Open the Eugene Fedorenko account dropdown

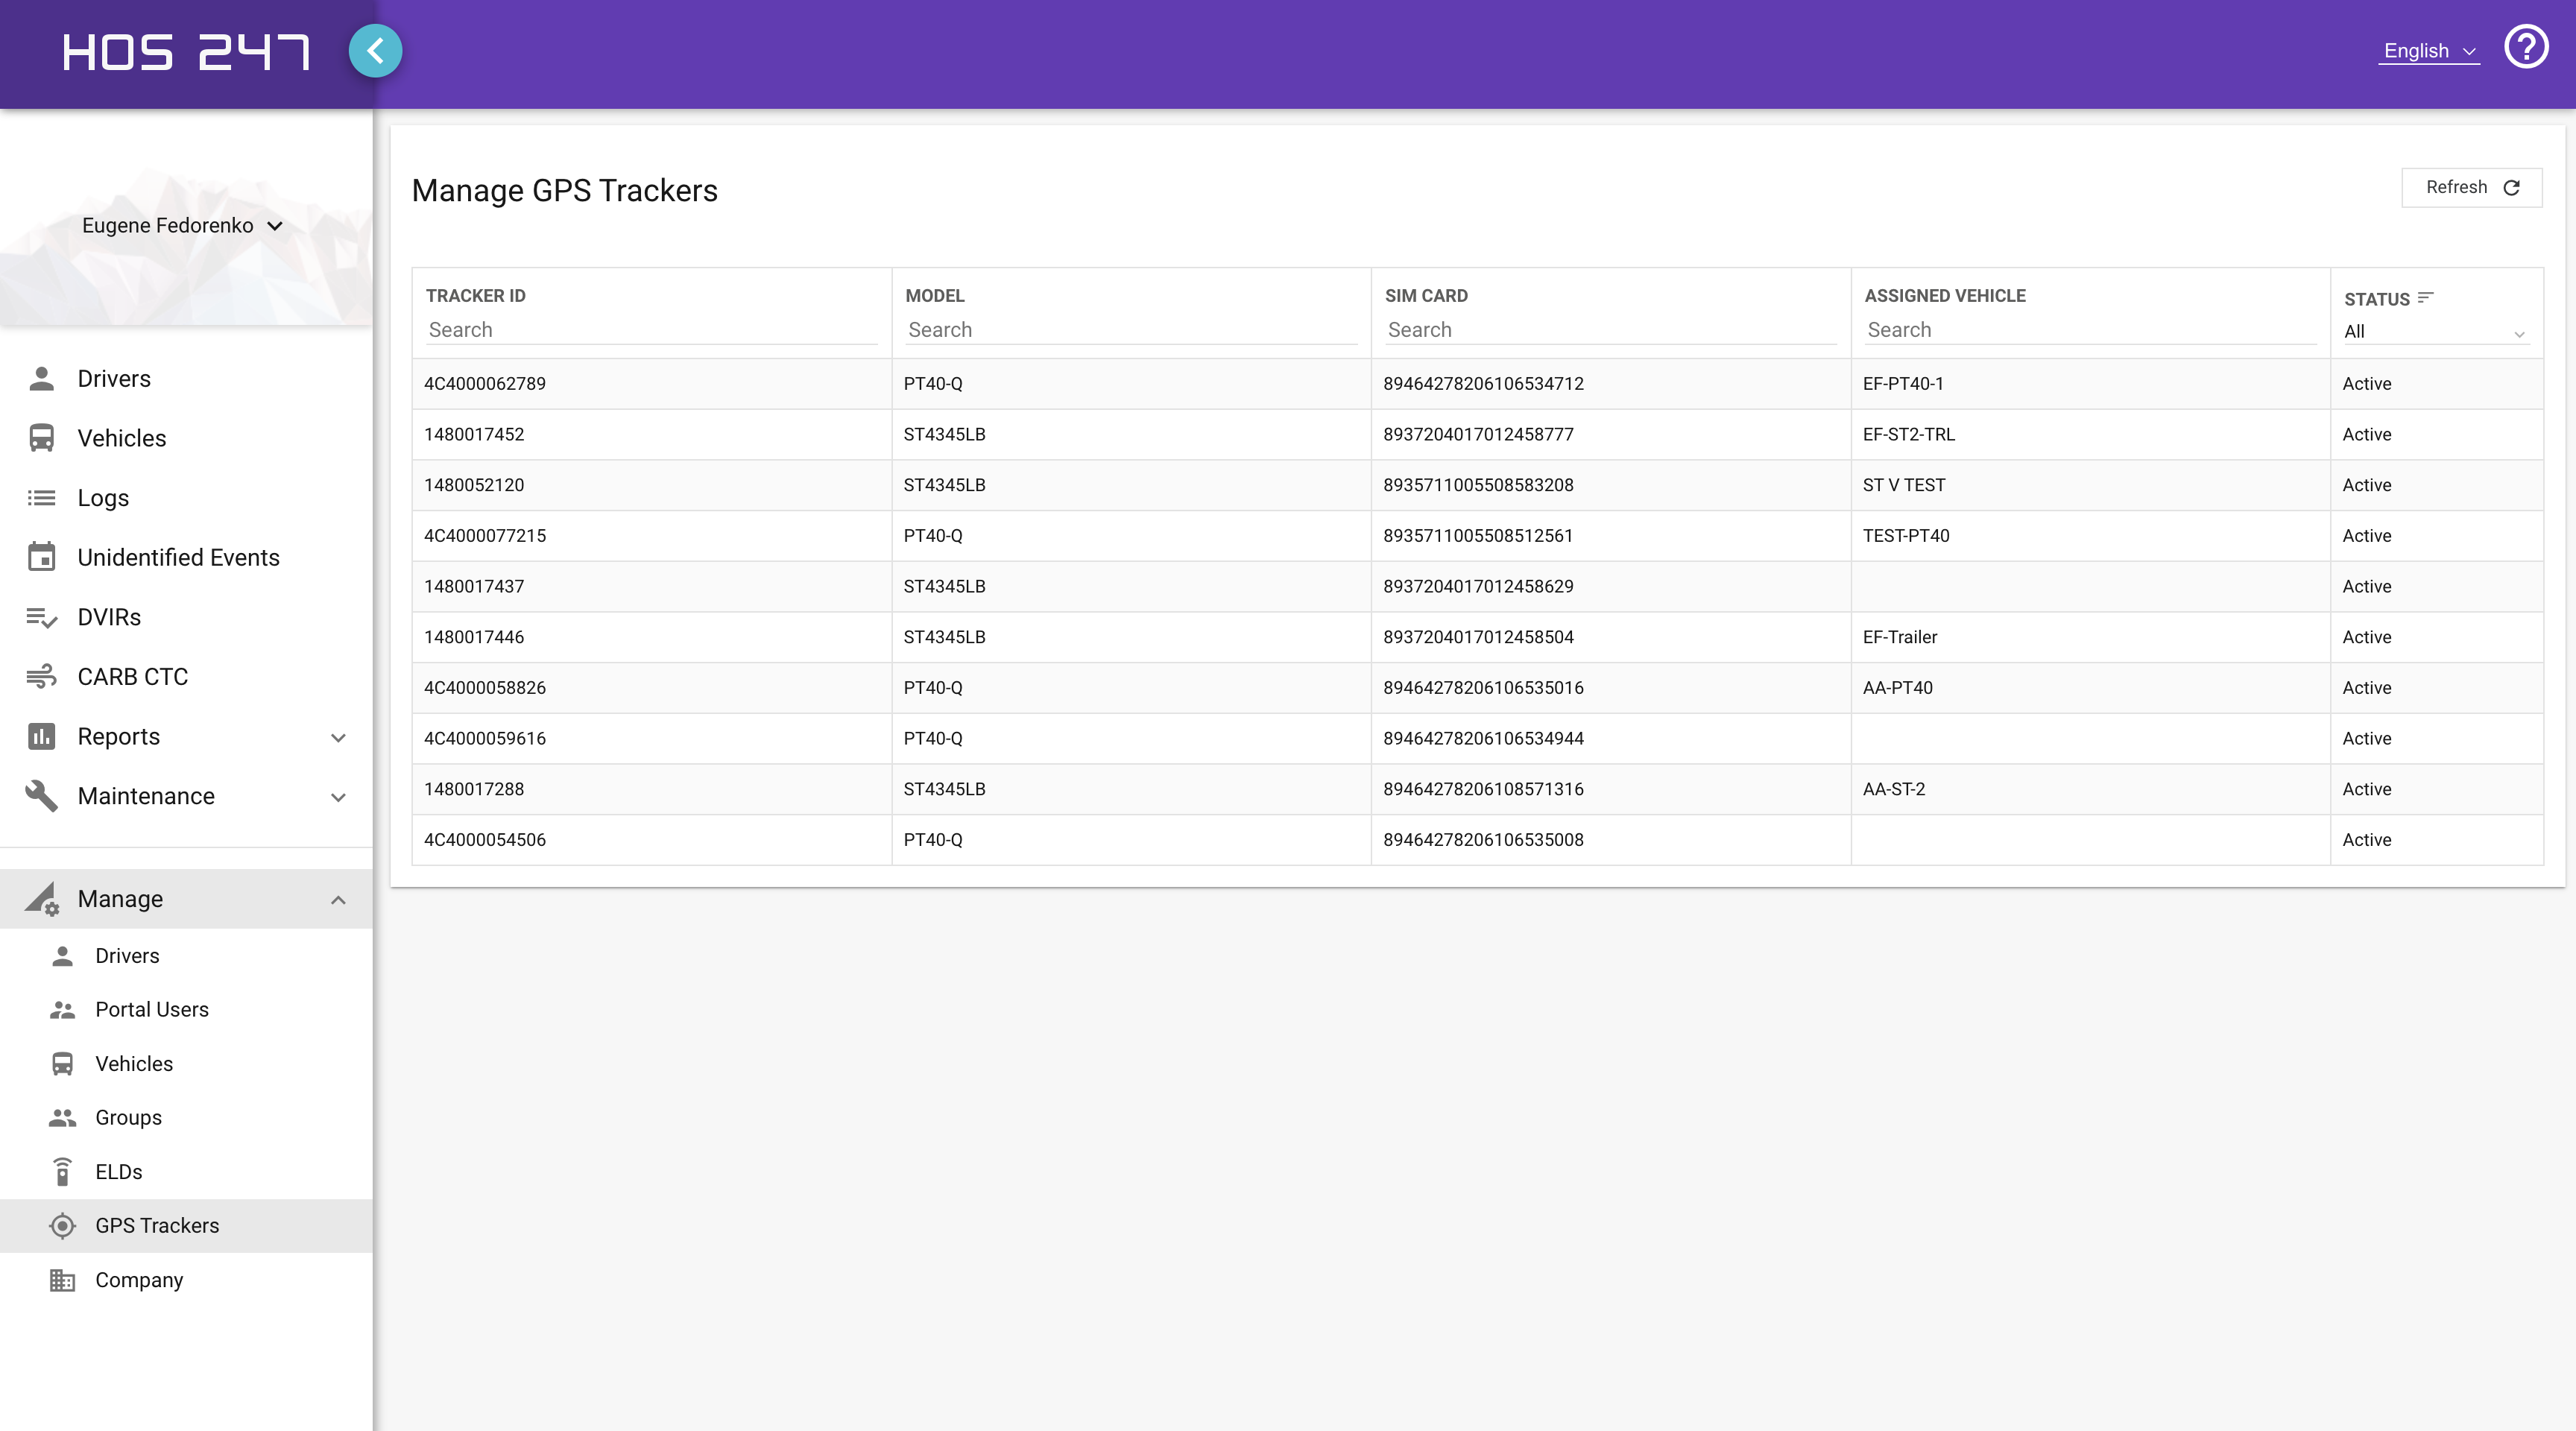click(x=183, y=226)
